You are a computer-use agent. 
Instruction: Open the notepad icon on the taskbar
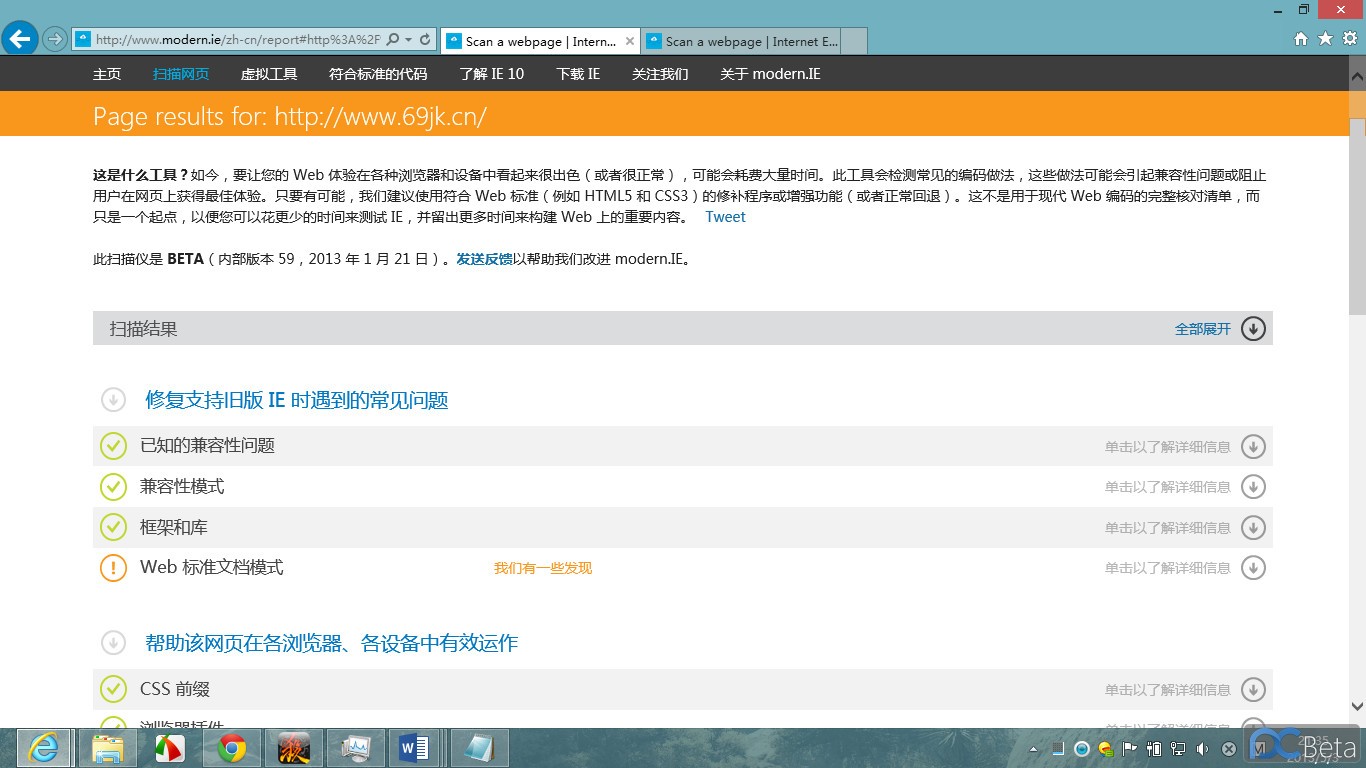pos(479,748)
